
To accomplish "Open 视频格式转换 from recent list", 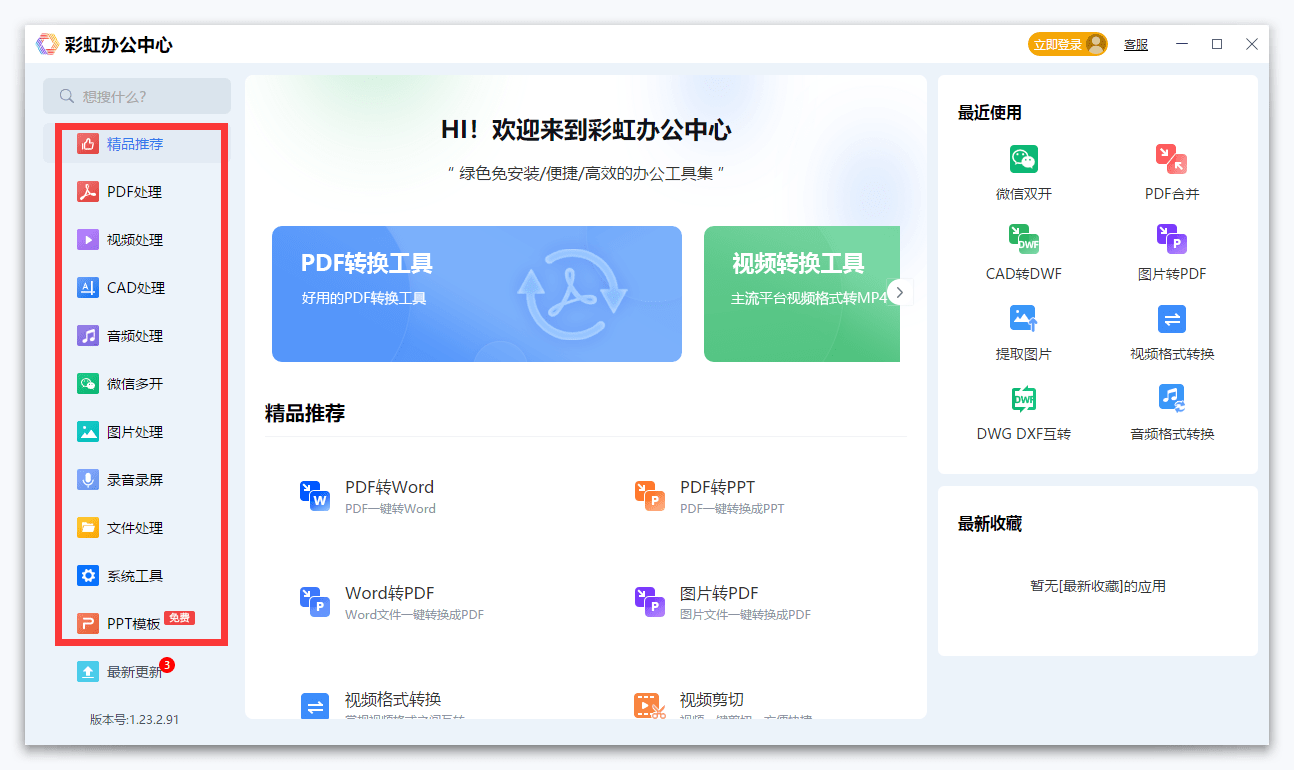I will point(1170,330).
